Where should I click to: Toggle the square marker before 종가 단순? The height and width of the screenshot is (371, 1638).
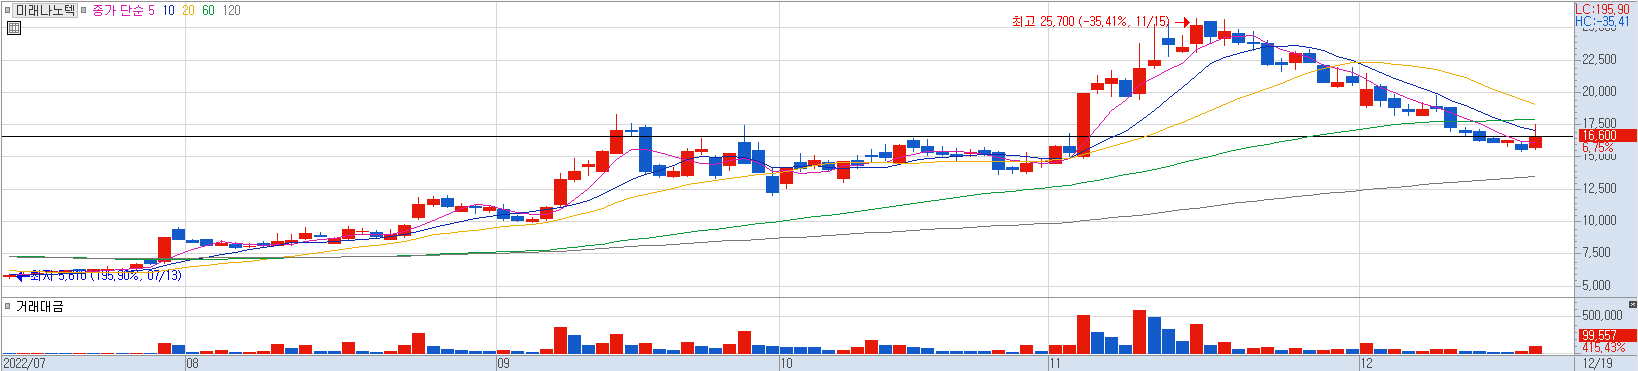pyautogui.click(x=83, y=10)
